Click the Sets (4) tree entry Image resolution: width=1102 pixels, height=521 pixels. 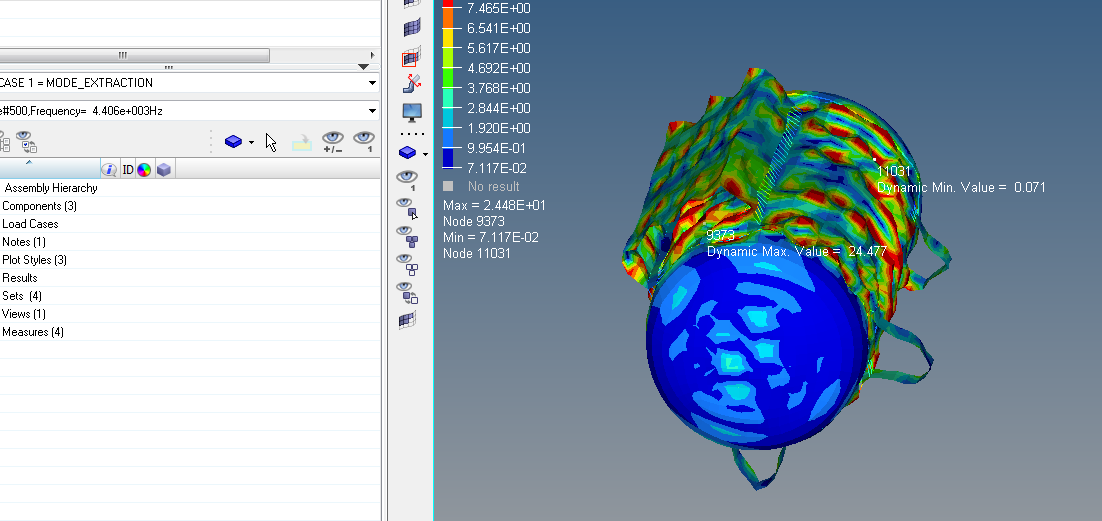22,296
